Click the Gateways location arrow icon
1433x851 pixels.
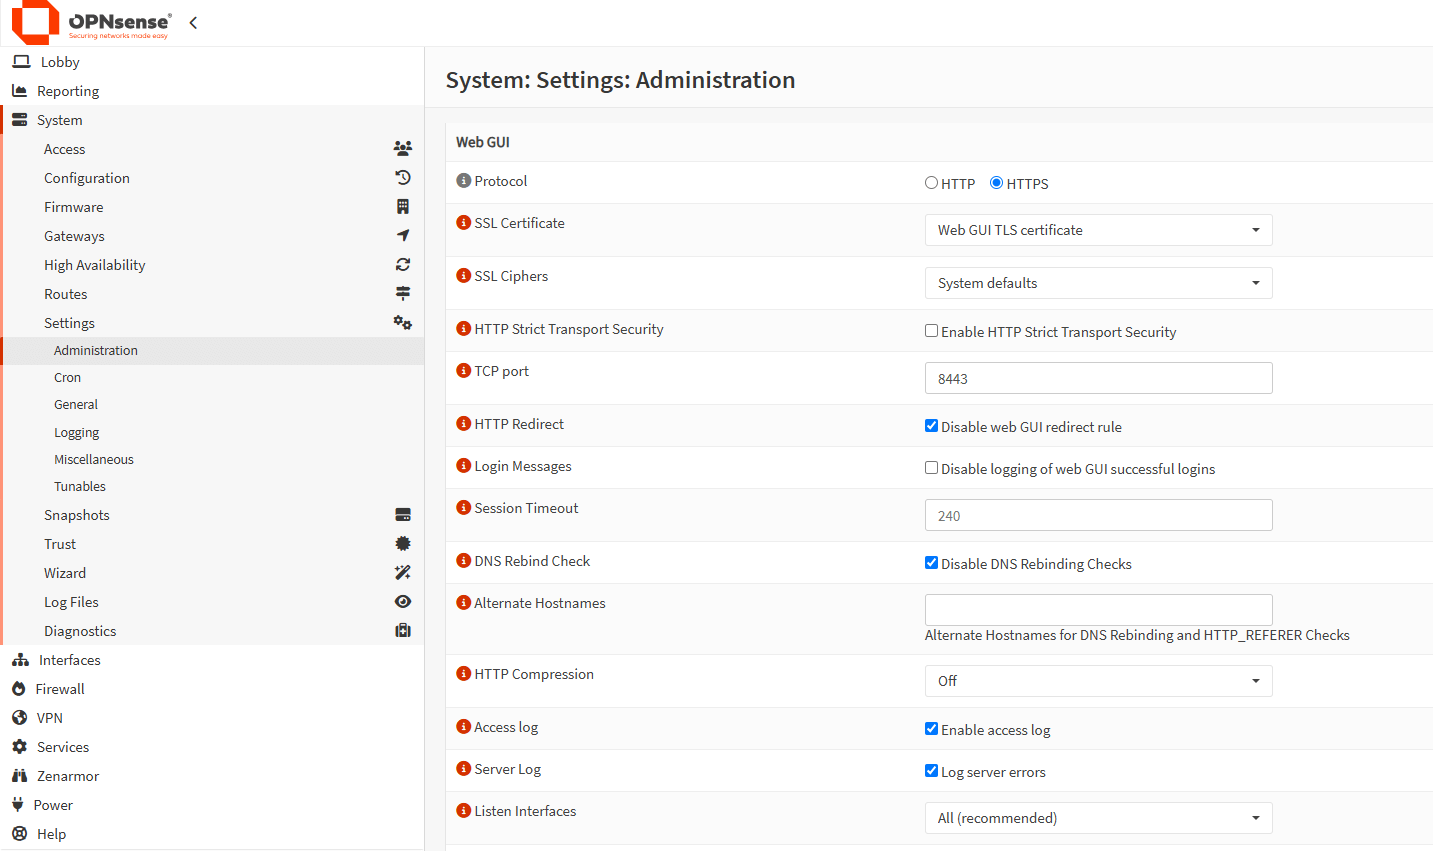point(403,235)
